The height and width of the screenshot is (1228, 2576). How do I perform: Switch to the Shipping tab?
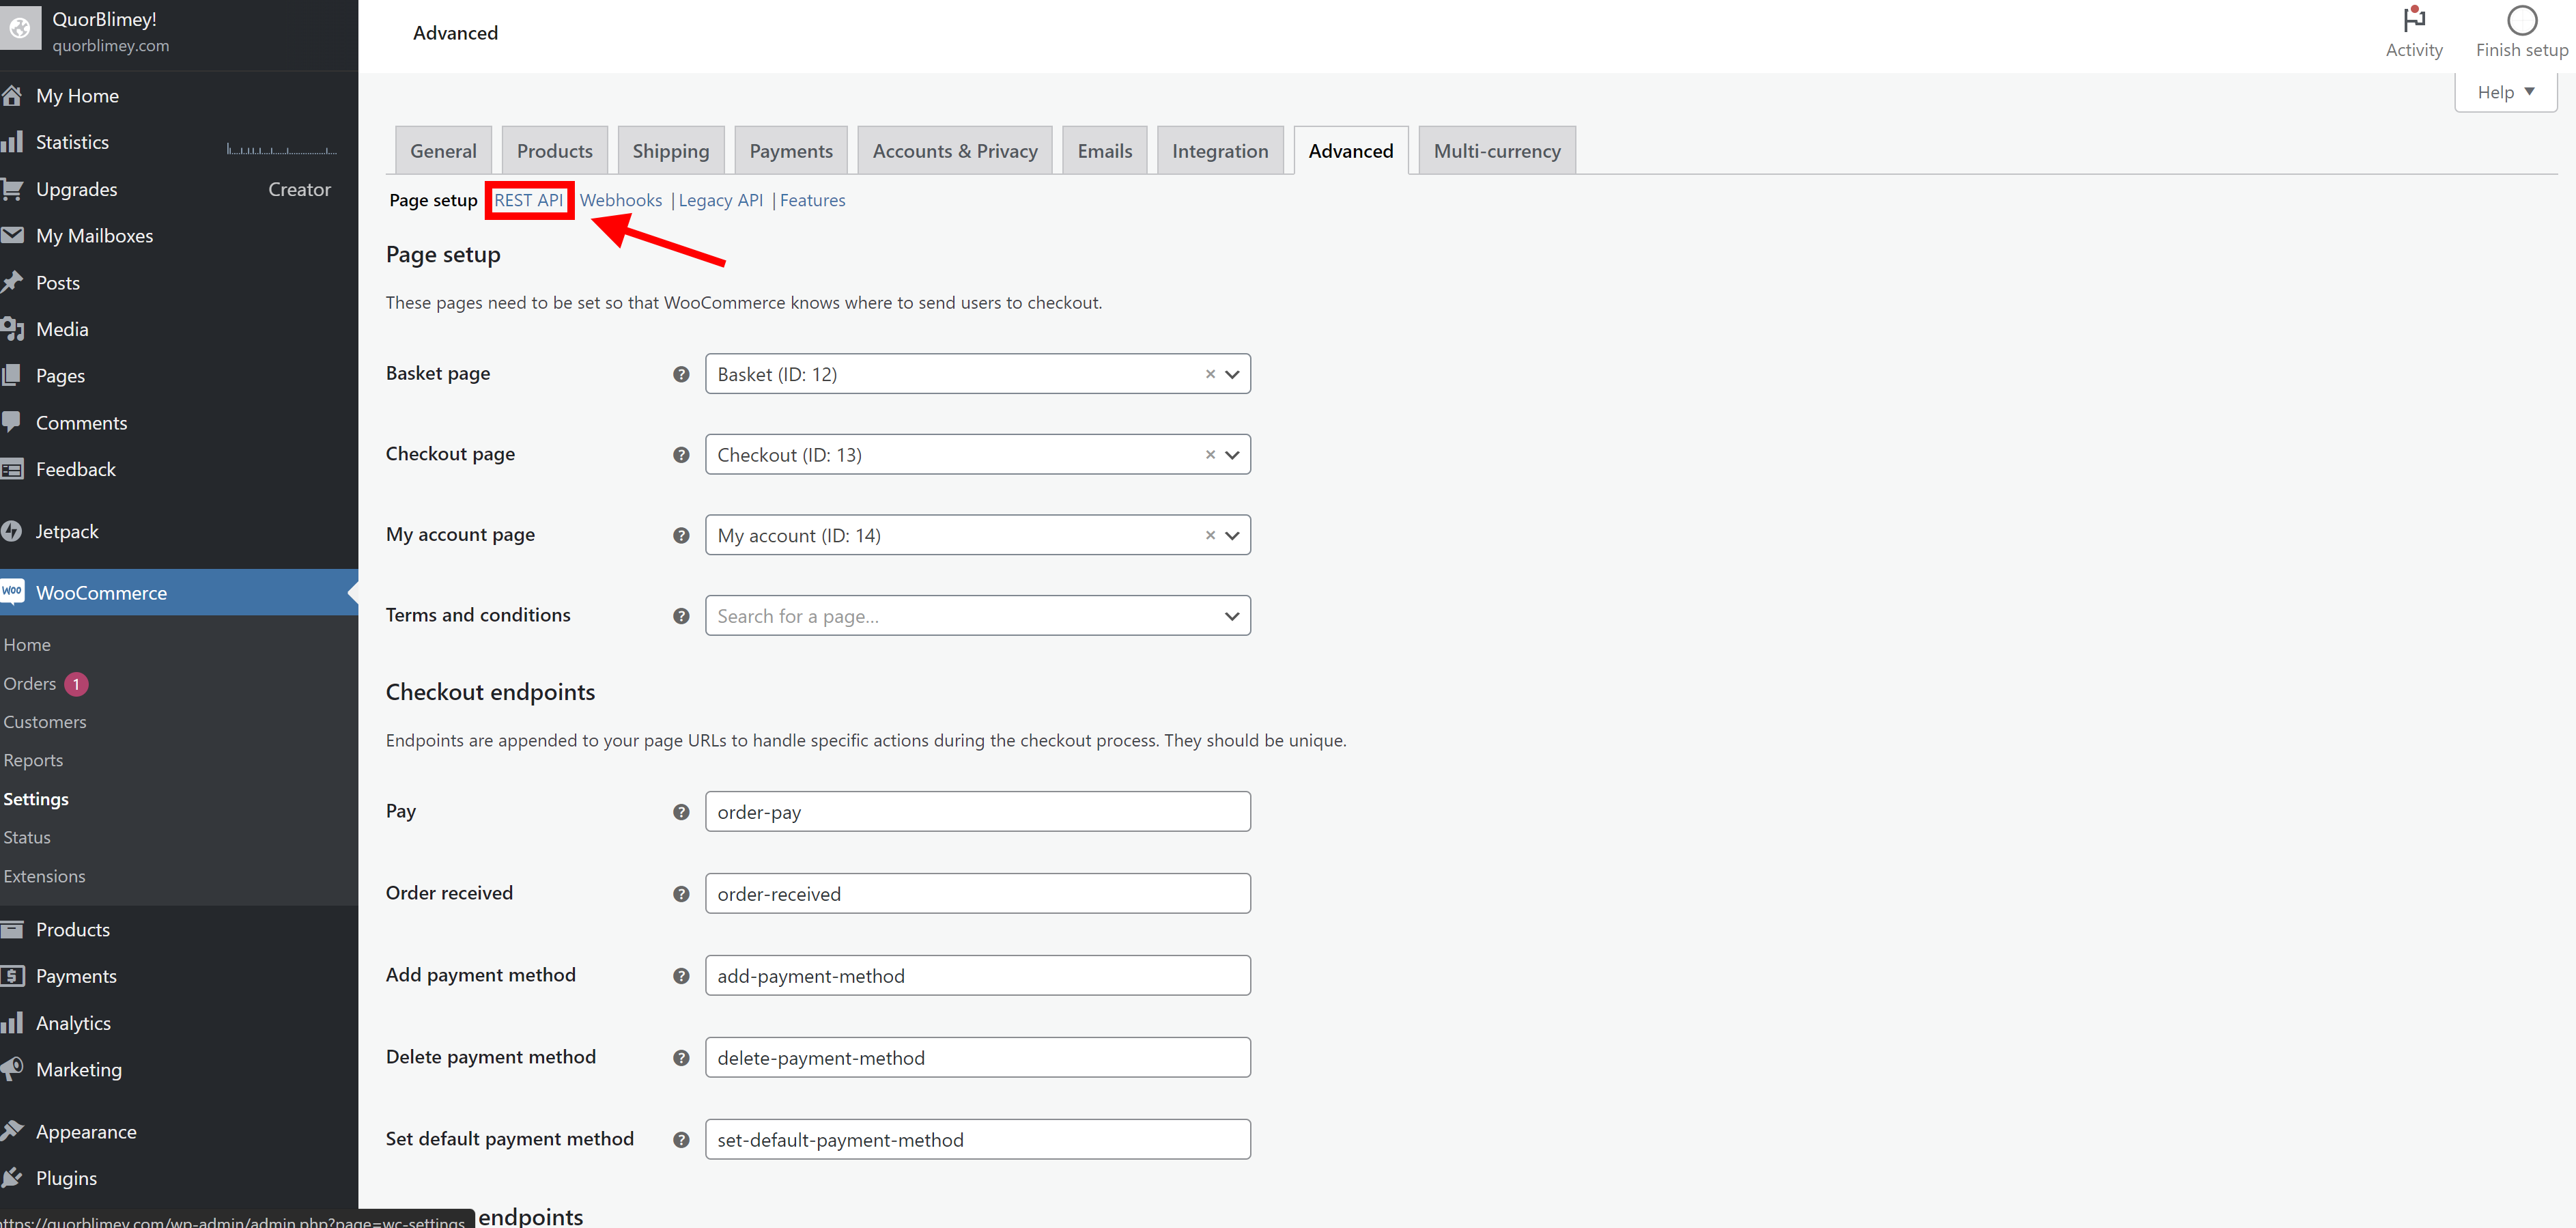[x=670, y=150]
